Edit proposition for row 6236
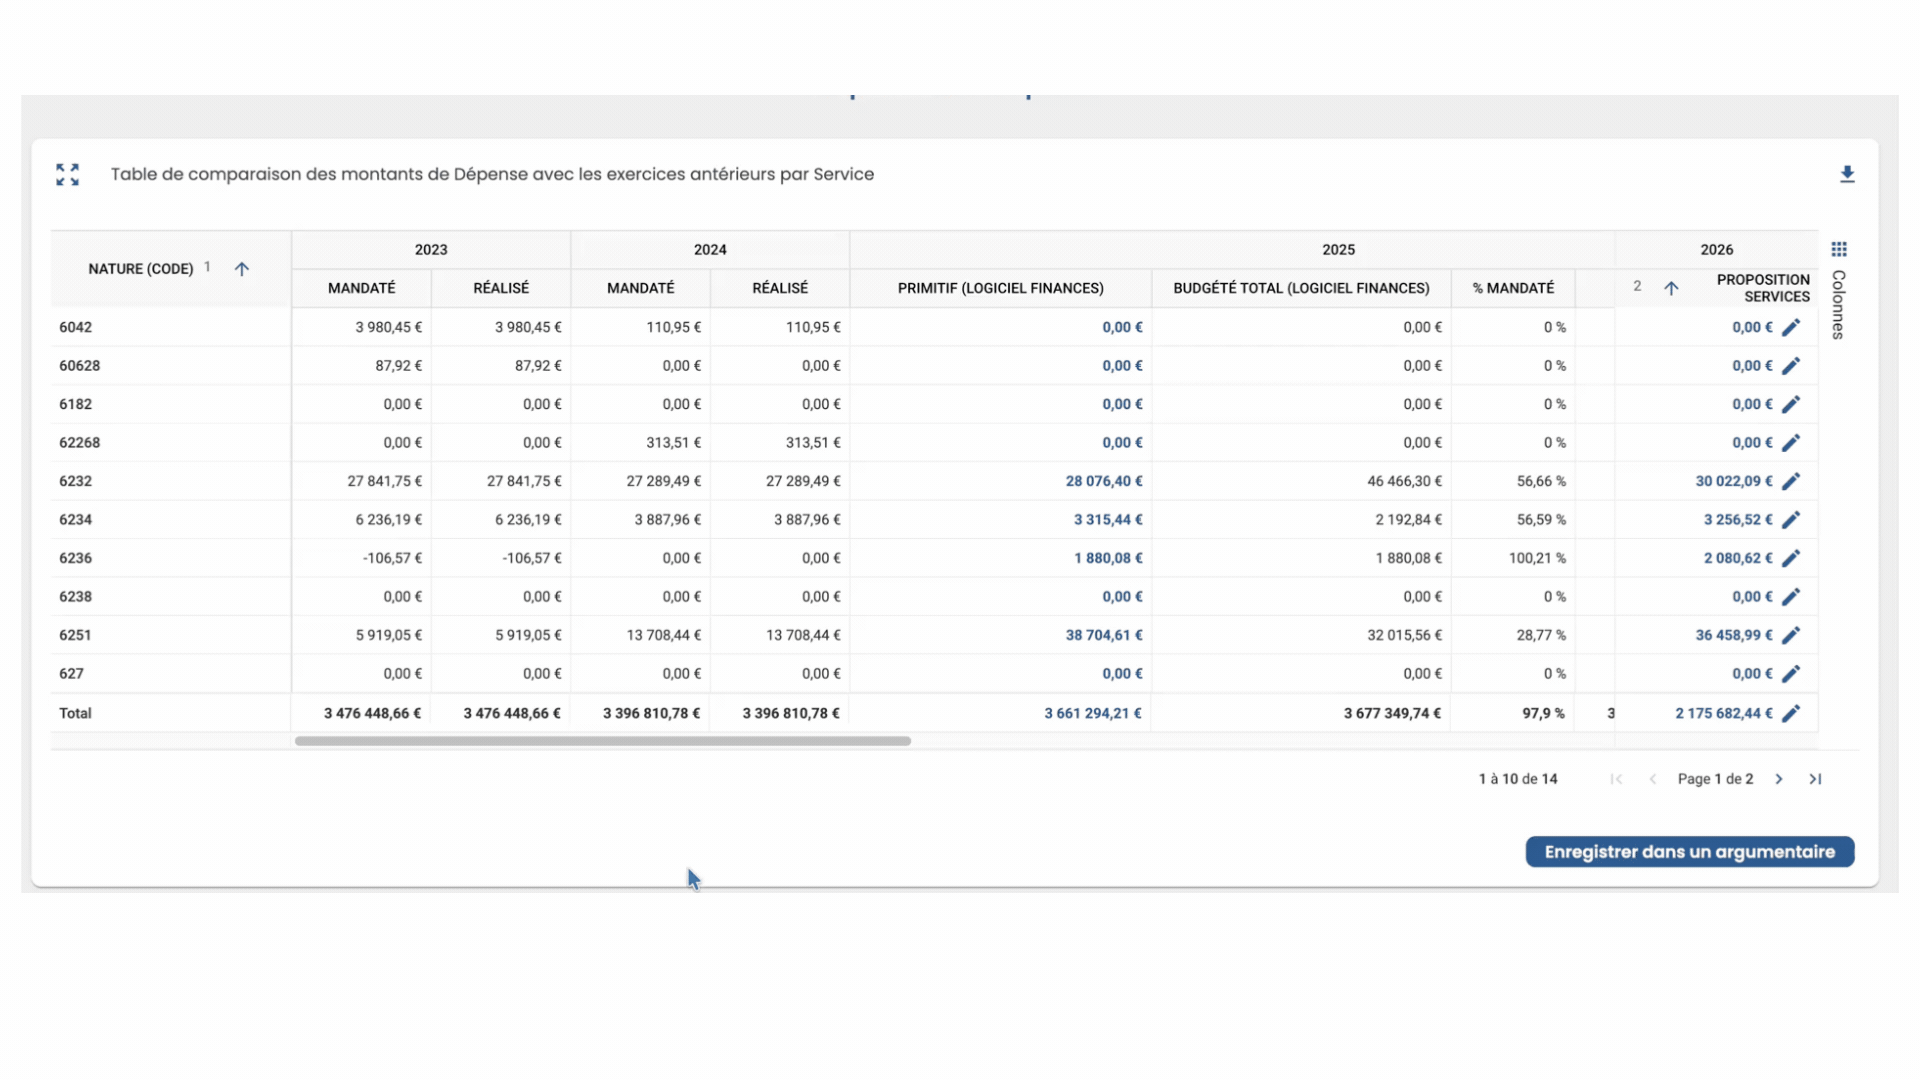Viewport: 1920px width, 1080px height. 1791,558
